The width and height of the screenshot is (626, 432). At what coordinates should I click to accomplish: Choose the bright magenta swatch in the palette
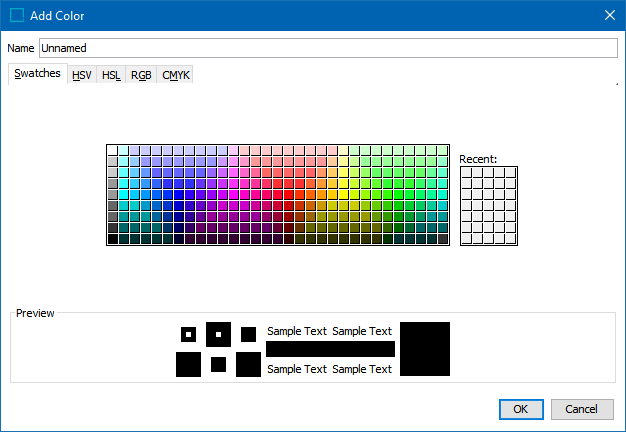(234, 194)
